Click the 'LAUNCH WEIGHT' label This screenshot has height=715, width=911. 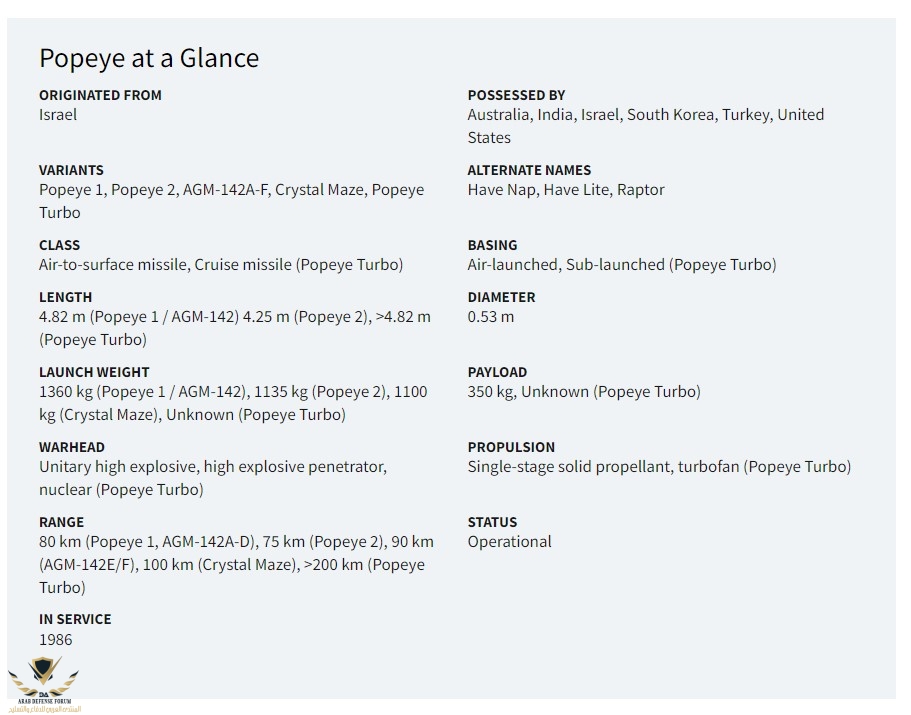[x=94, y=372]
